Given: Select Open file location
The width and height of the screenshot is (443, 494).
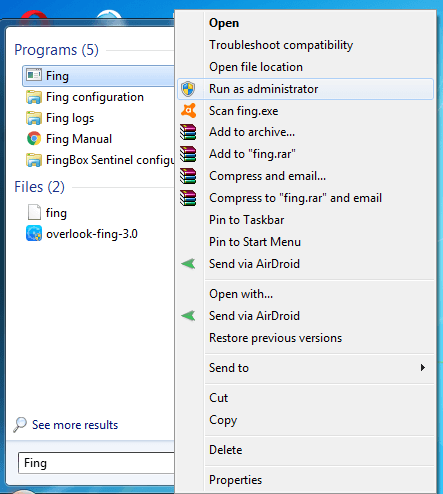Looking at the screenshot, I should pos(256,67).
